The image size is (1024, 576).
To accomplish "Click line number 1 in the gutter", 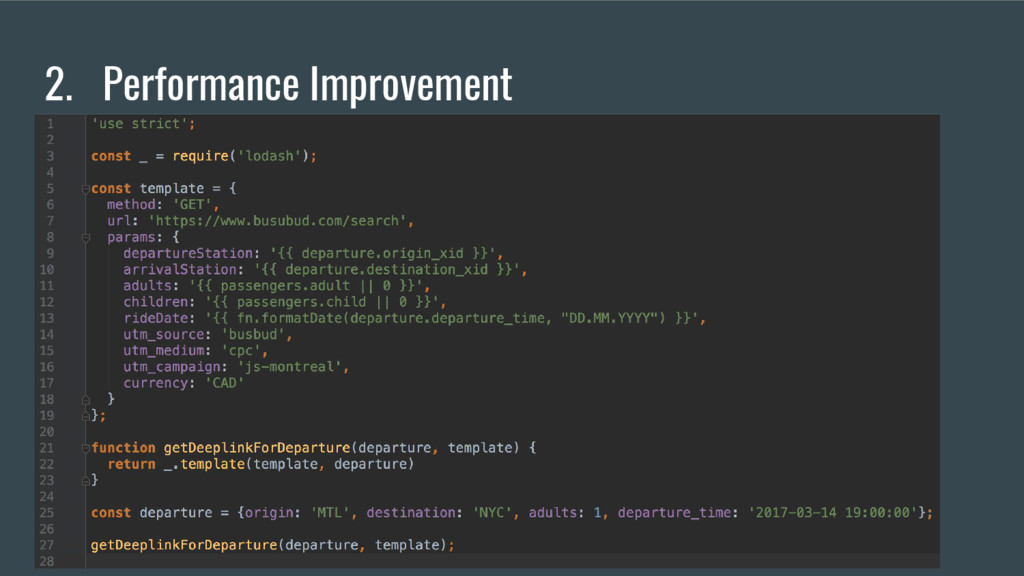I will pyautogui.click(x=50, y=123).
